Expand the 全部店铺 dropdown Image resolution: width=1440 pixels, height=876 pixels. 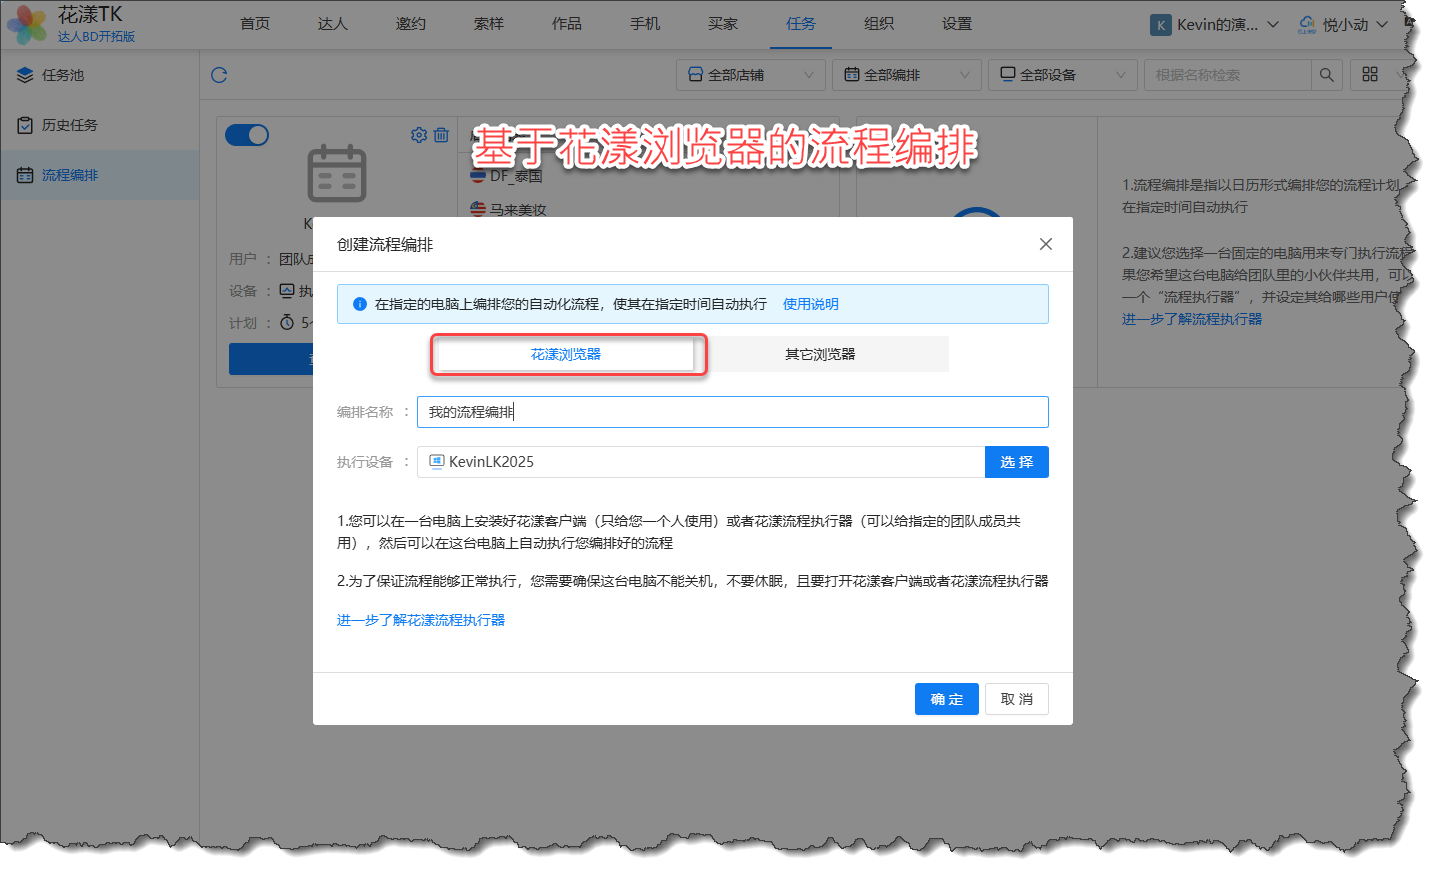click(751, 75)
